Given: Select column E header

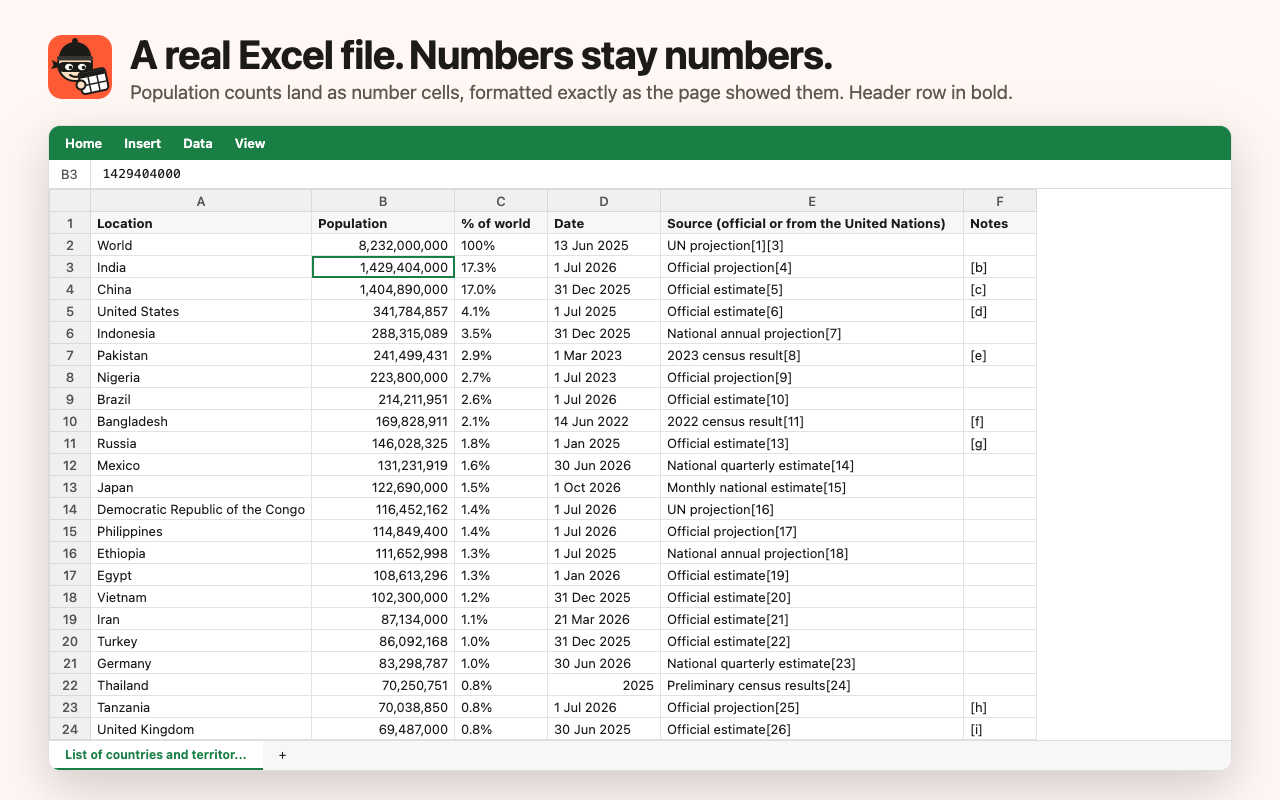Looking at the screenshot, I should (812, 201).
